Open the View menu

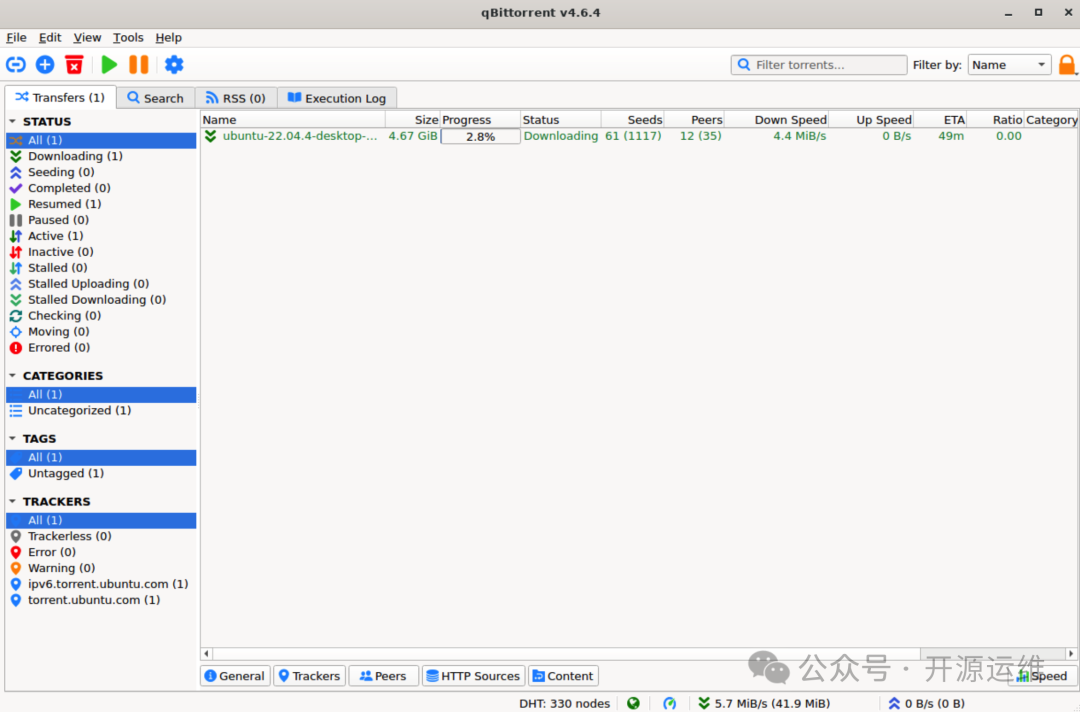coord(87,37)
